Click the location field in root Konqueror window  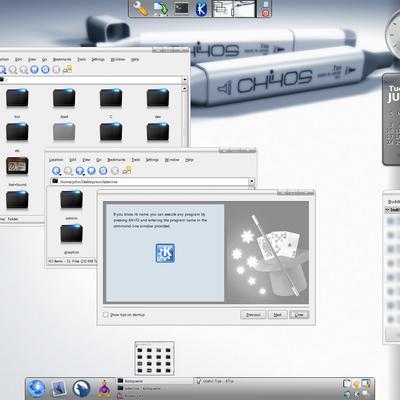[x=90, y=80]
